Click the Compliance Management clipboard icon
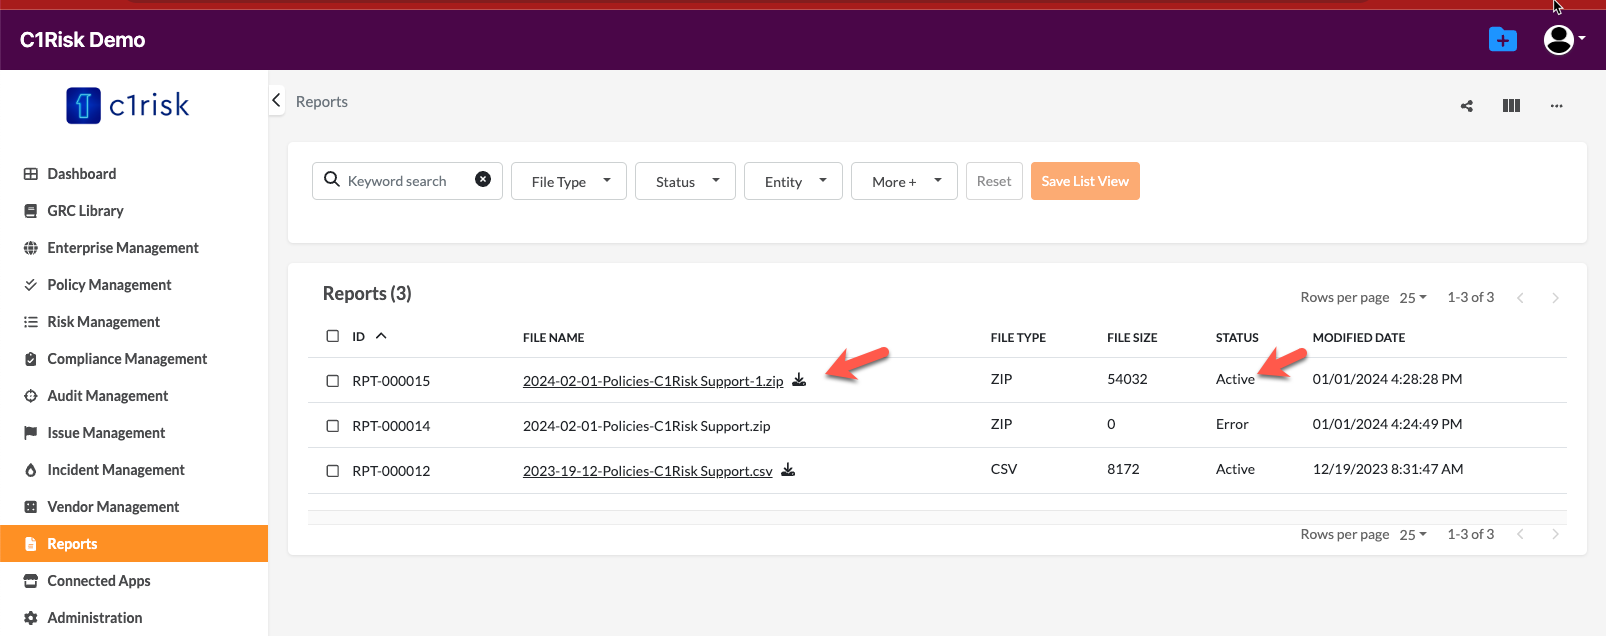Screen dimensions: 1606x636 (x=31, y=359)
